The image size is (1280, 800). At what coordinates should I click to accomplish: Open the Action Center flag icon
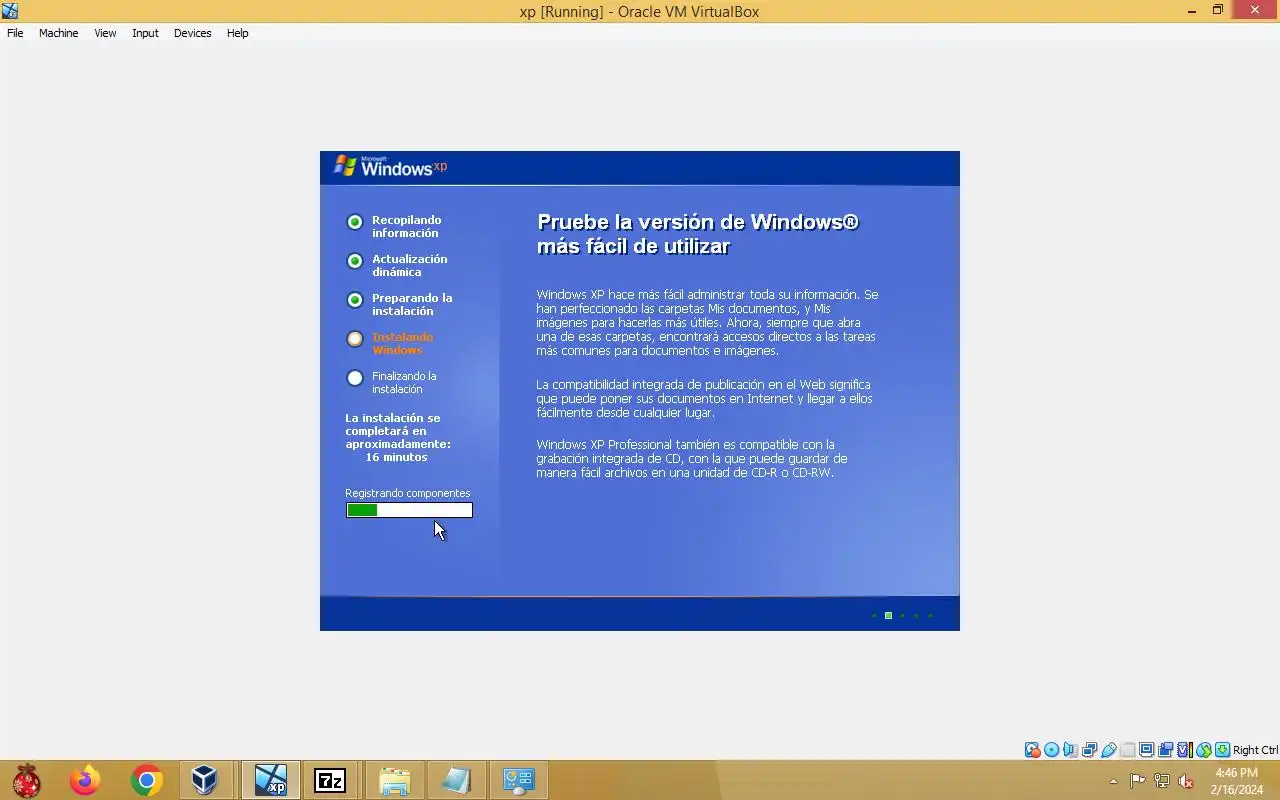click(1138, 781)
